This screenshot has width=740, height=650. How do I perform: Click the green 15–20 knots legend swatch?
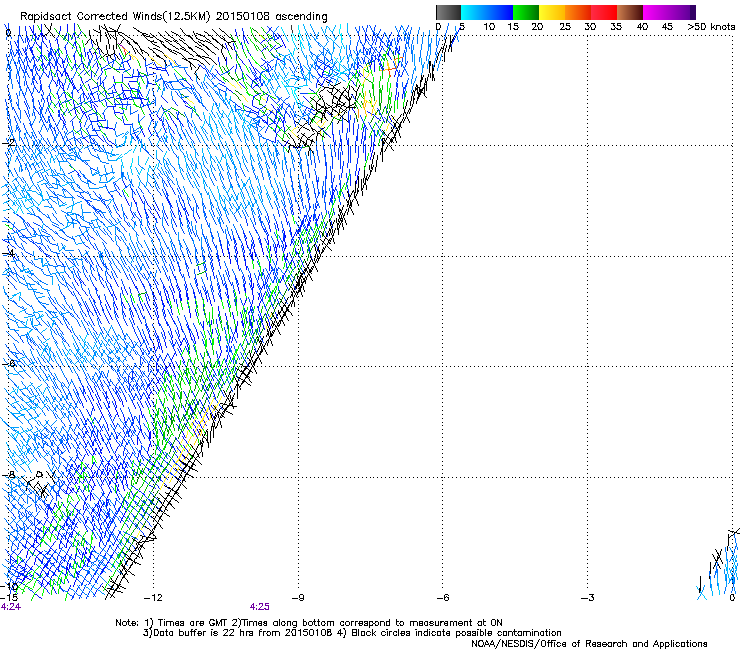pos(526,12)
